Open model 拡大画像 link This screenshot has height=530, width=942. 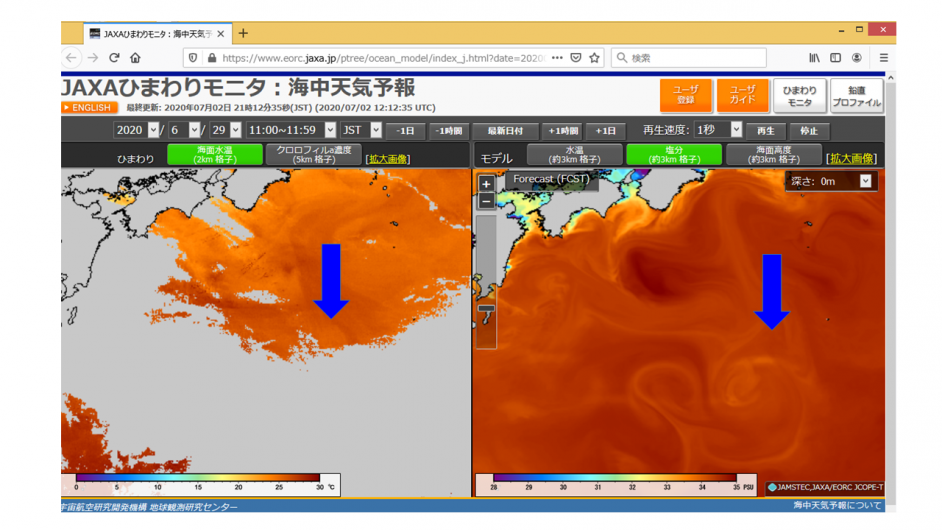tap(851, 158)
